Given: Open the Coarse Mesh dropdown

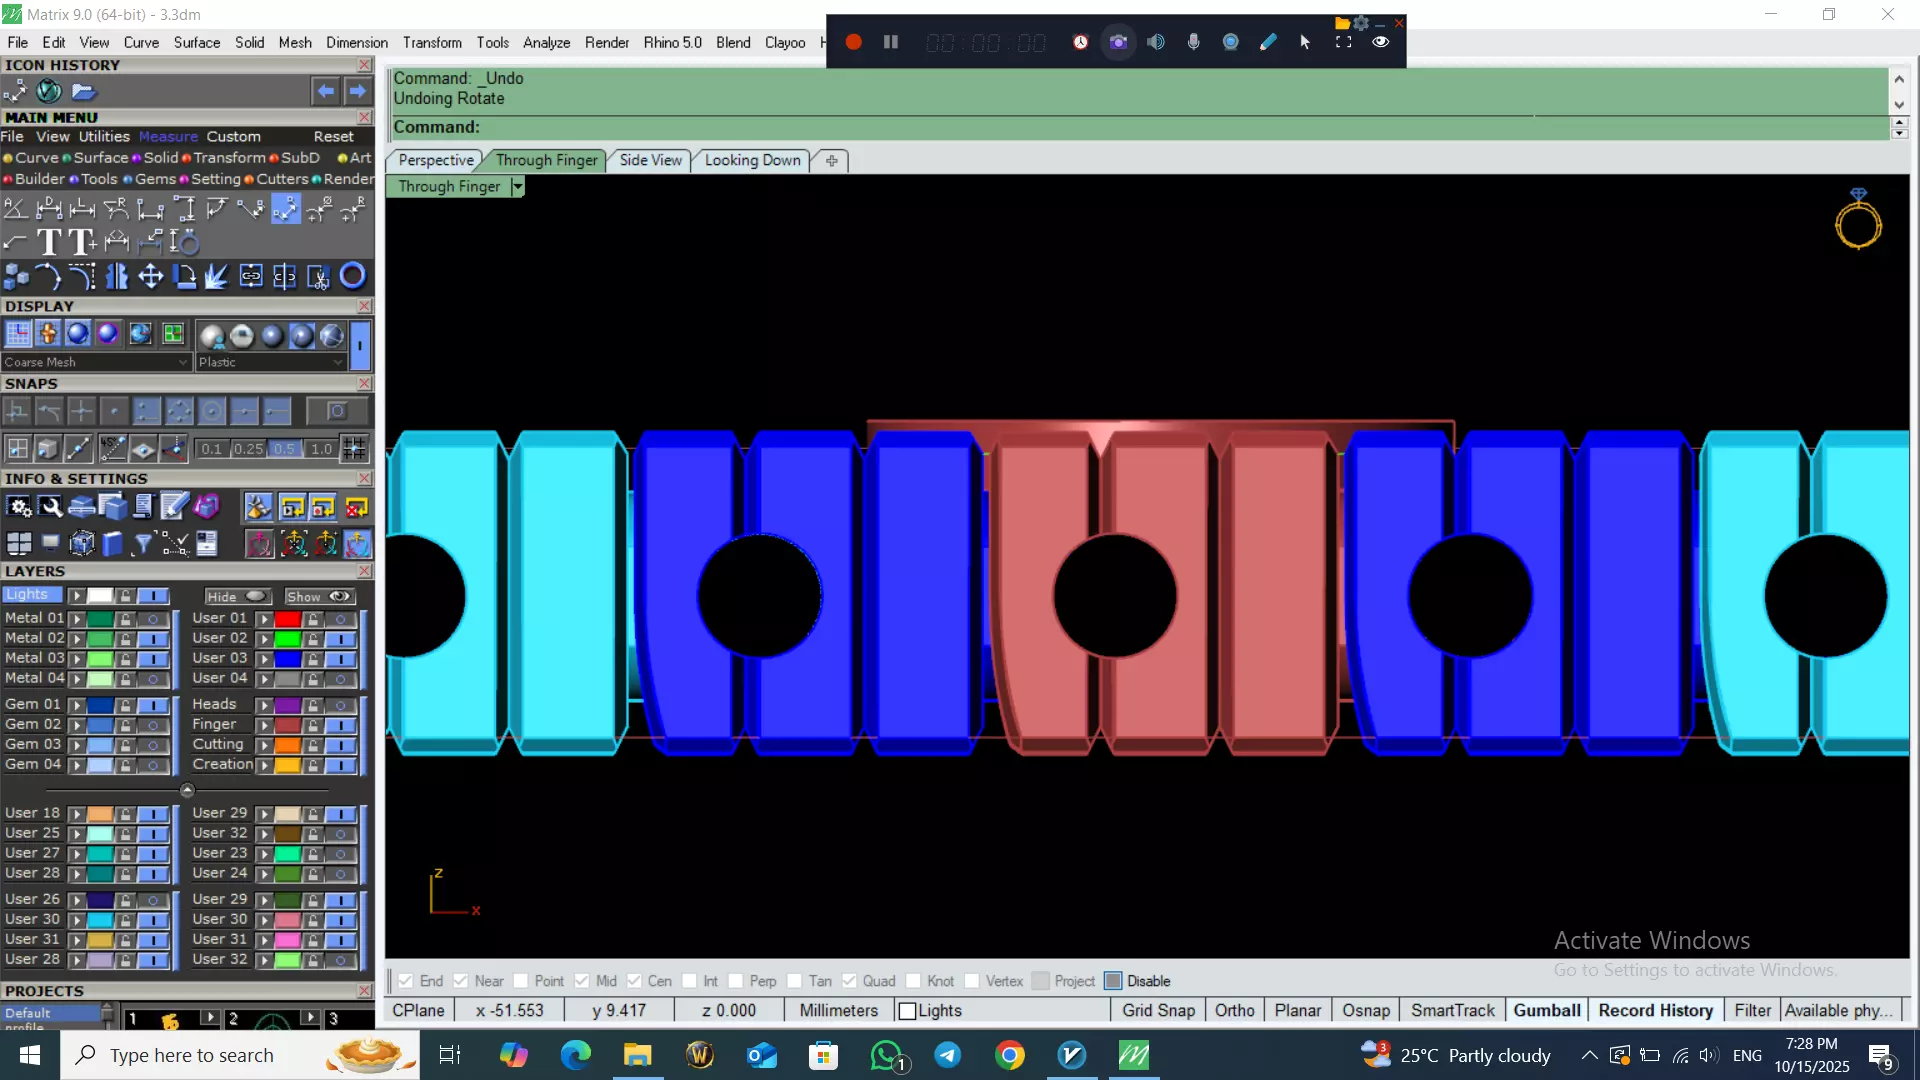Looking at the screenshot, I should [95, 362].
